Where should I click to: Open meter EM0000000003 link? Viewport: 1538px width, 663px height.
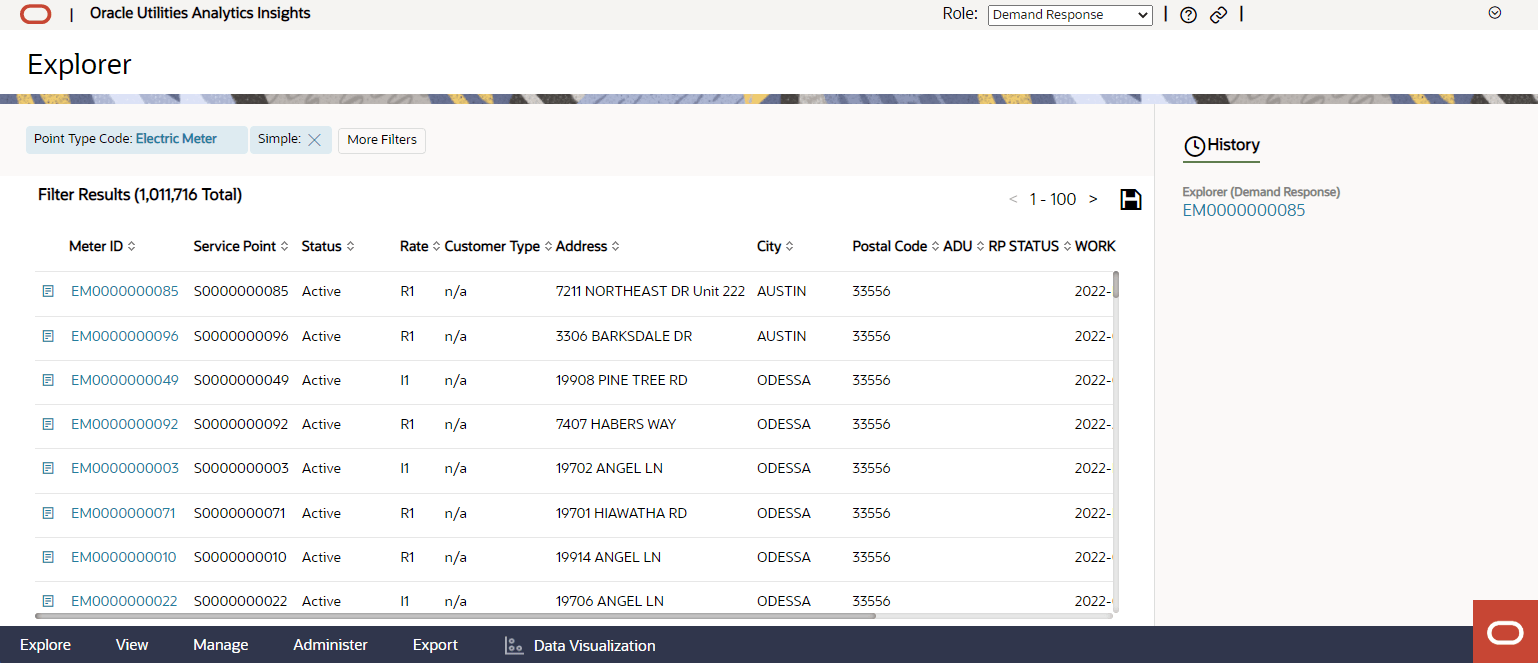[x=124, y=468]
